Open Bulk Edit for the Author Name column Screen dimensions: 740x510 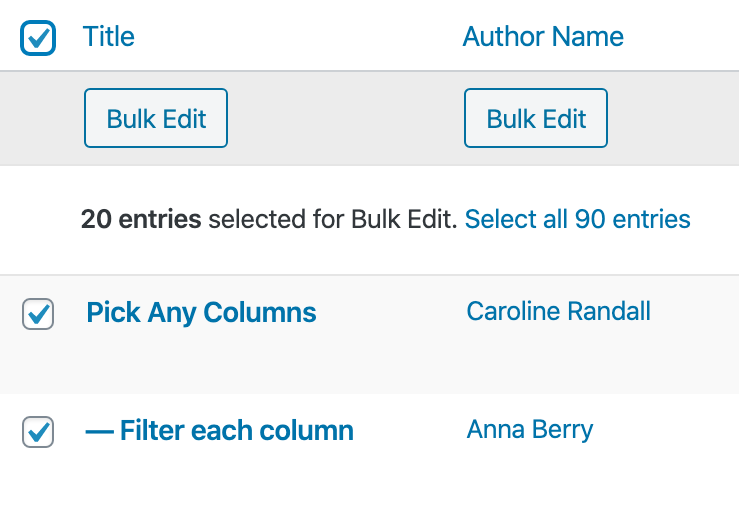pyautogui.click(x=536, y=119)
